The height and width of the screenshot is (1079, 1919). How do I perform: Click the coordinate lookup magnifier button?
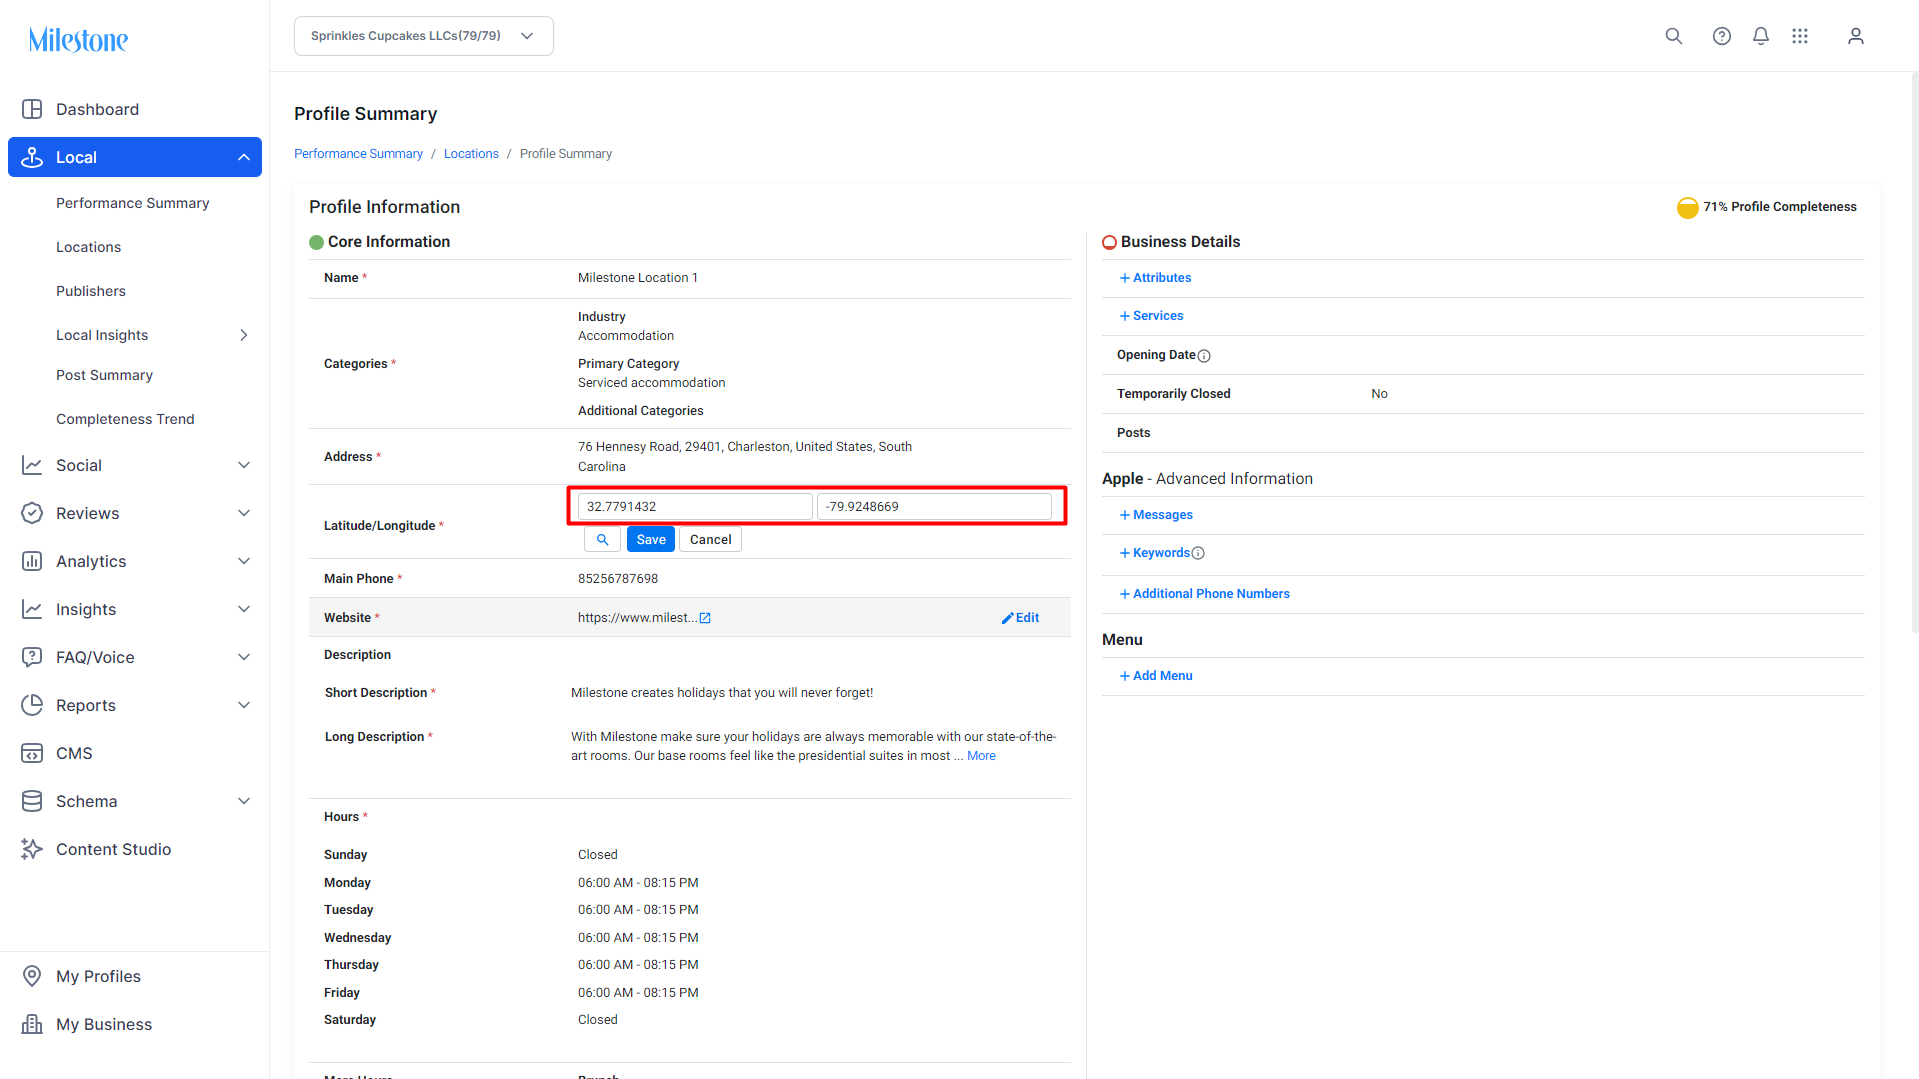click(602, 539)
